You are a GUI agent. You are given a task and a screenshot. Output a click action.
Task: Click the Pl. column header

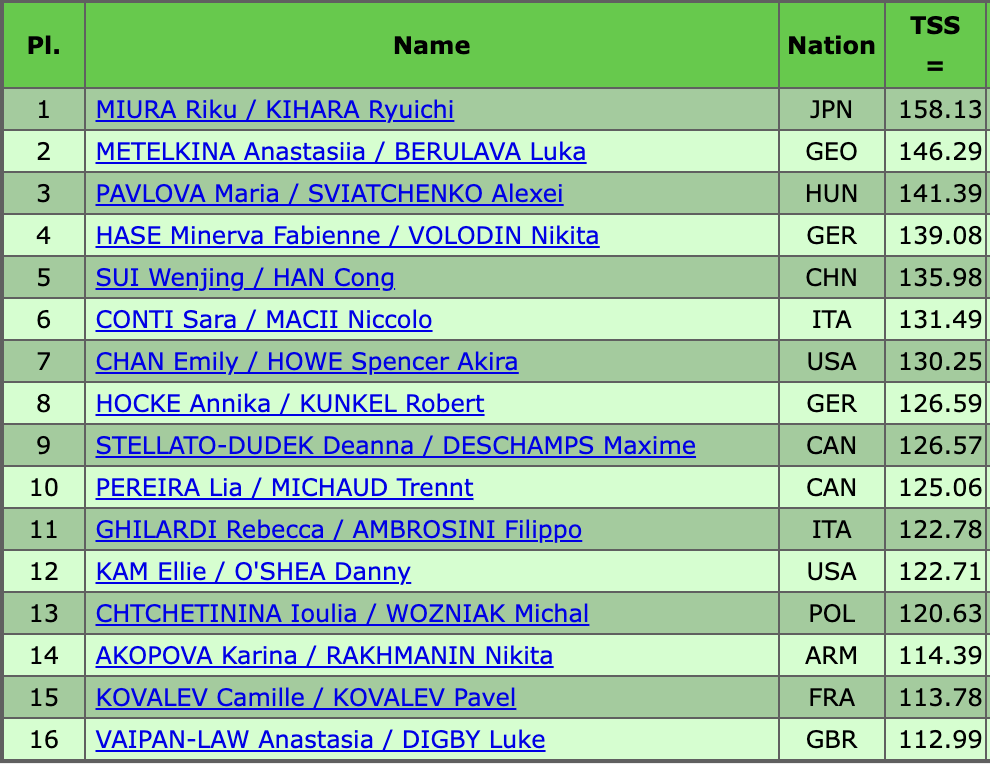pos(43,45)
